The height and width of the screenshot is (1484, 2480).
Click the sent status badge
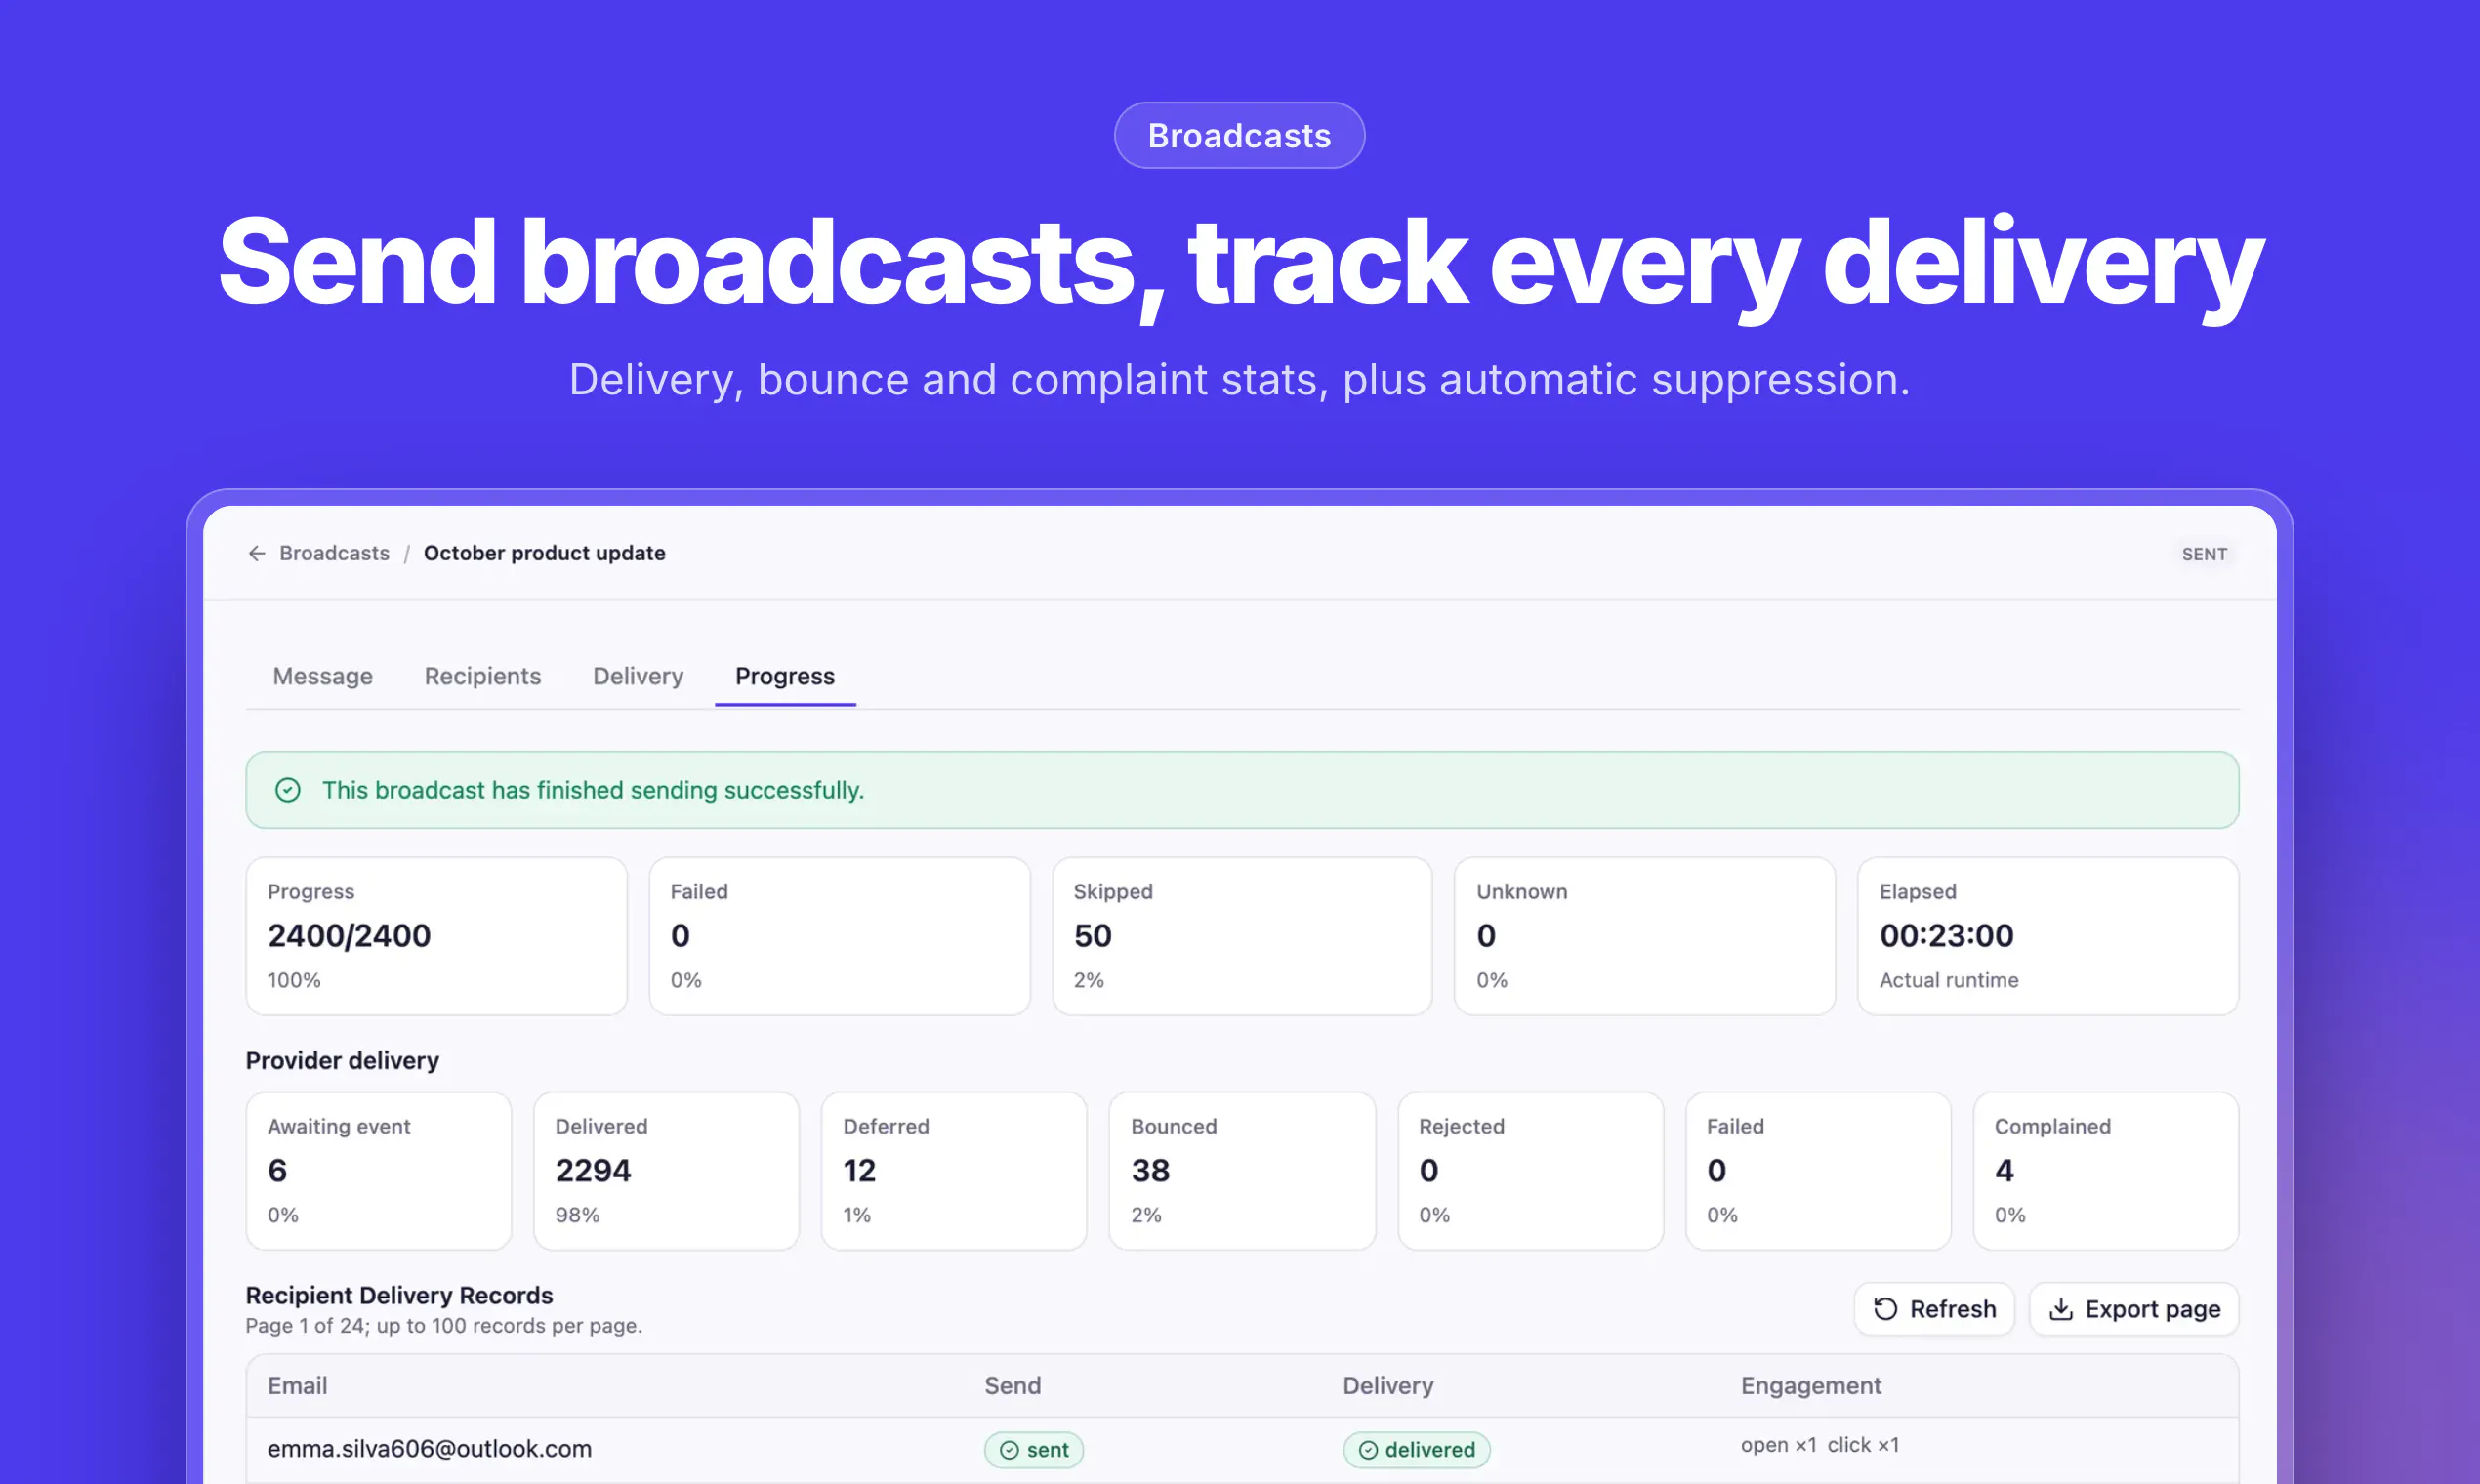pyautogui.click(x=1034, y=1450)
